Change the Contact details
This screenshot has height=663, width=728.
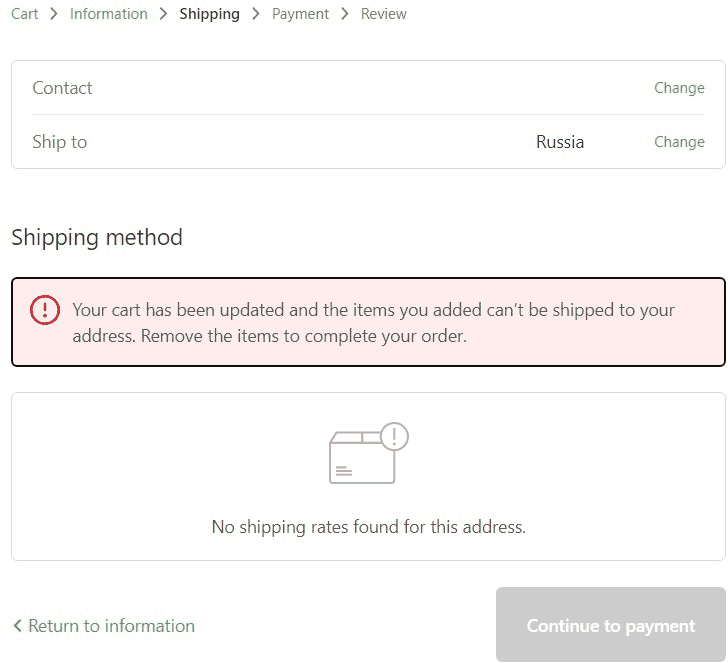(x=679, y=88)
